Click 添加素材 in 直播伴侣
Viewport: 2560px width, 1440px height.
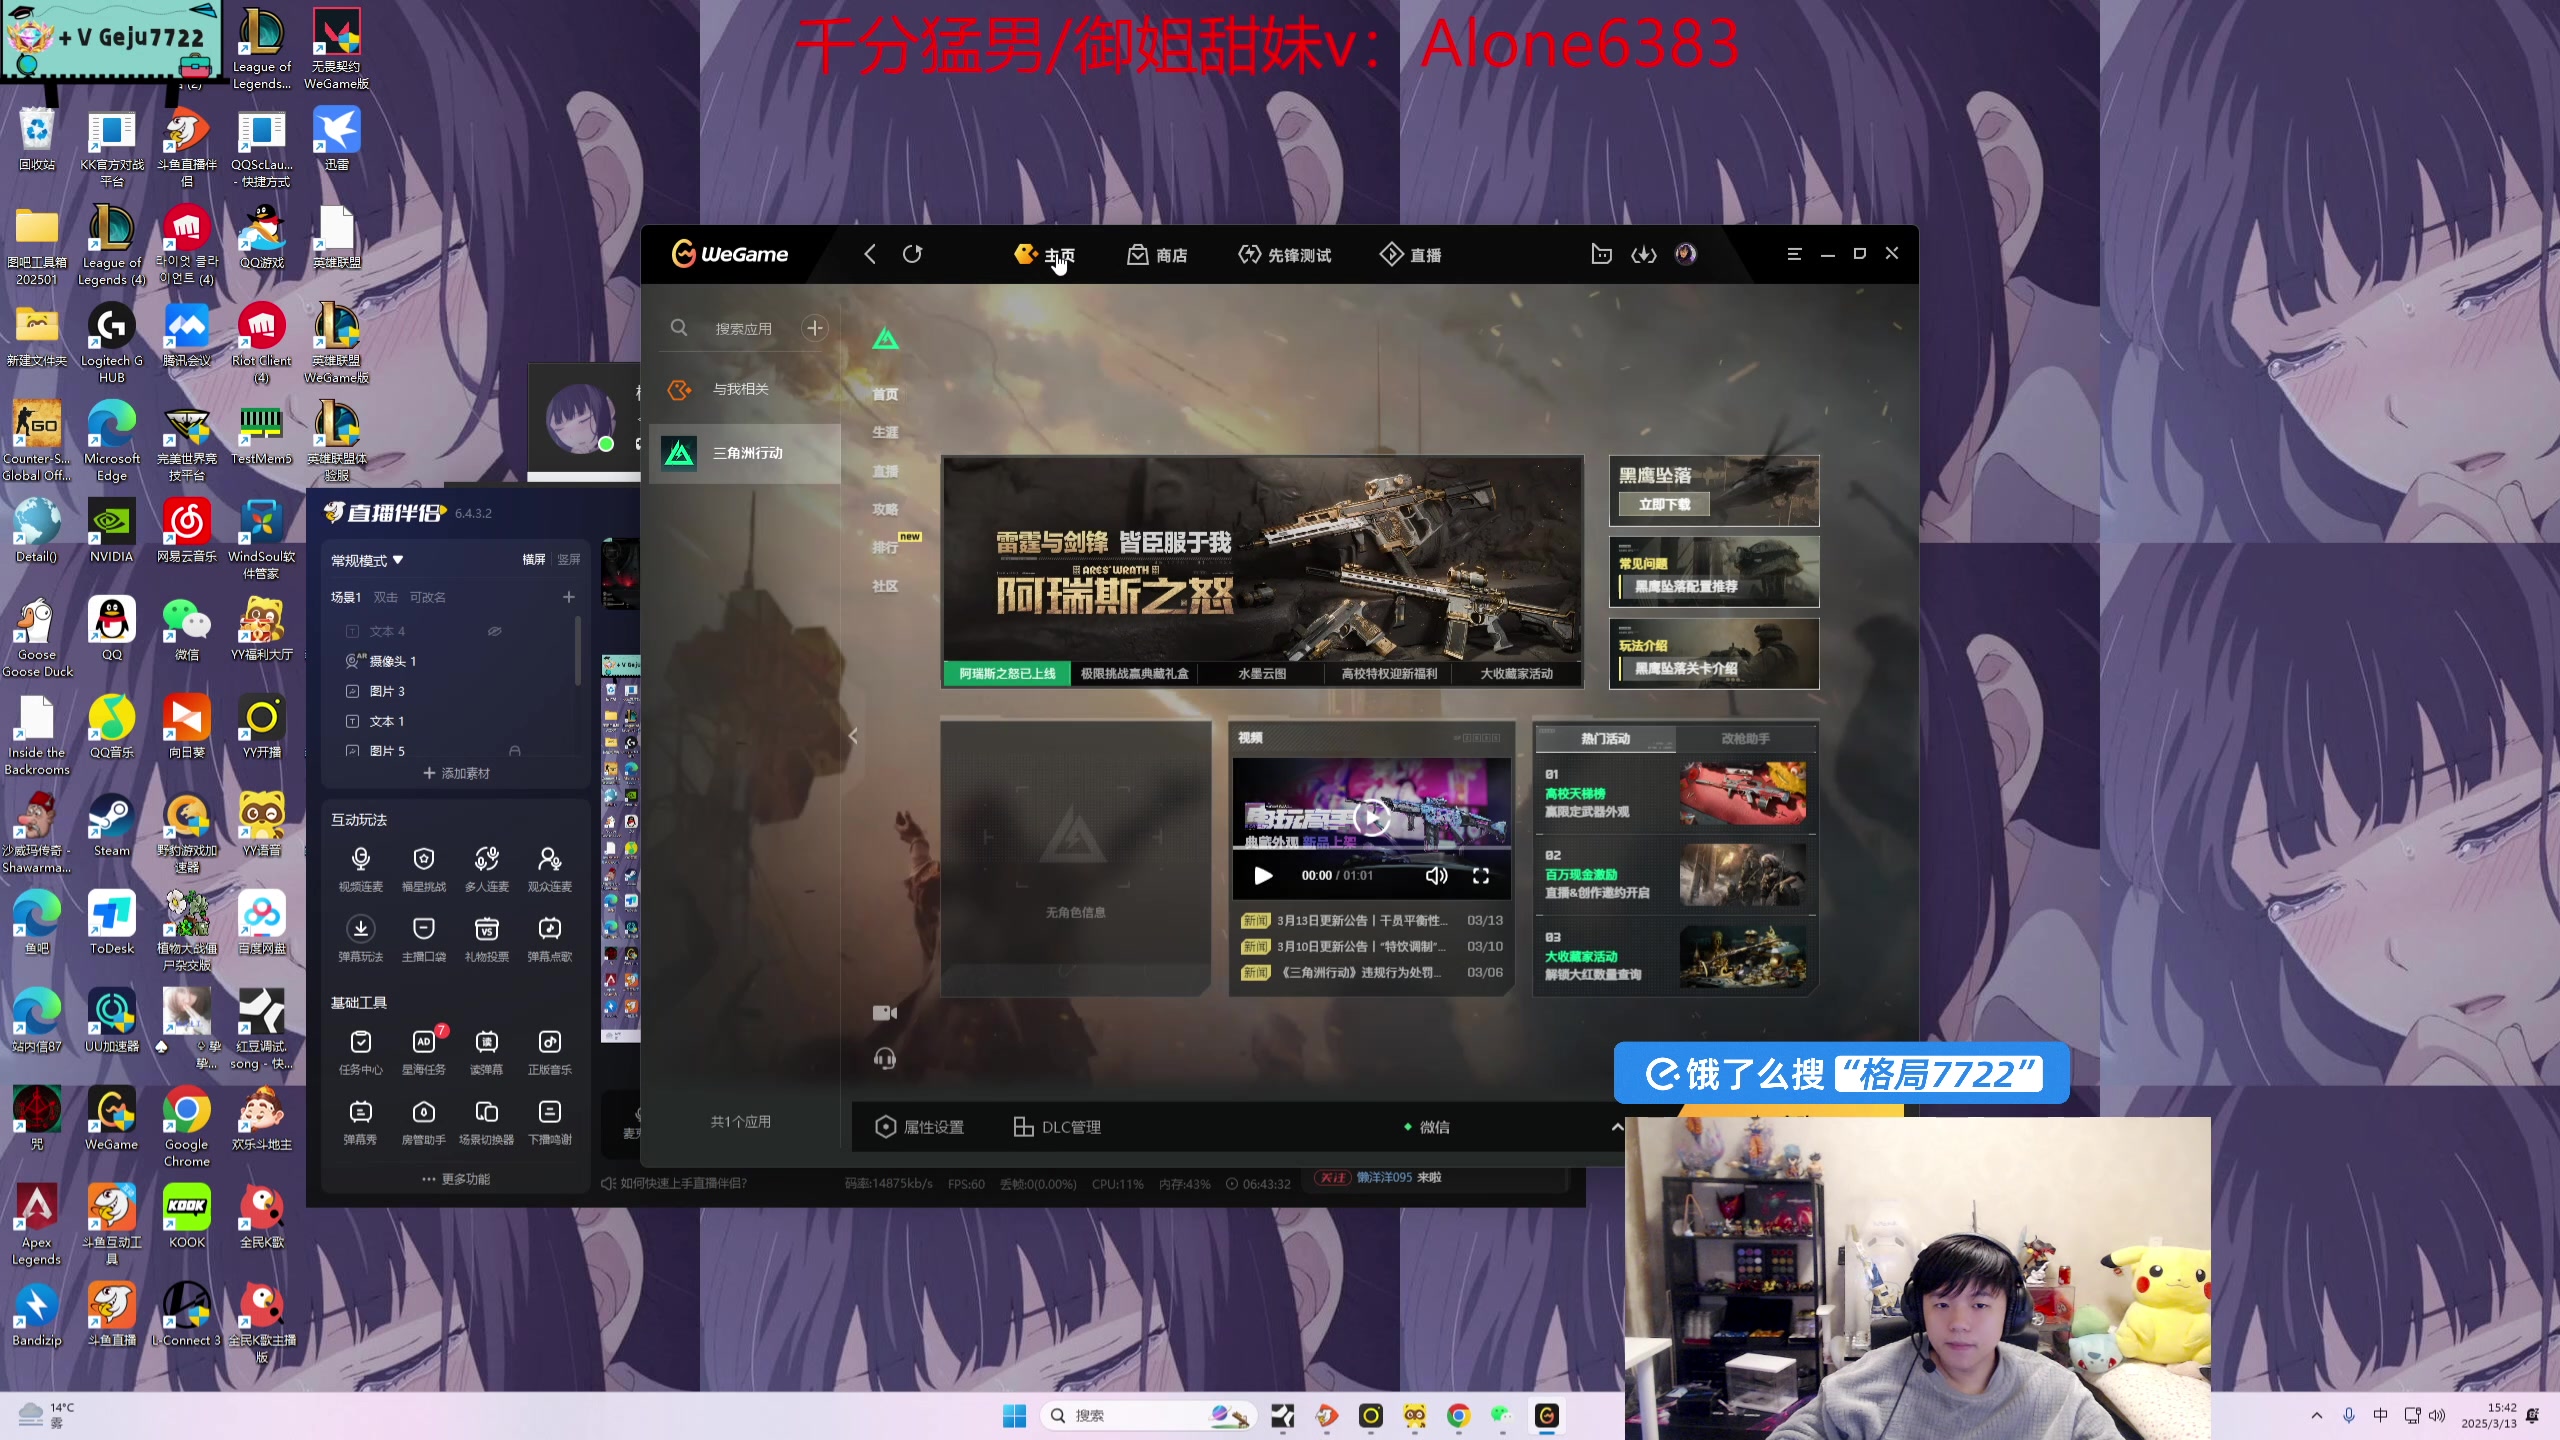click(x=456, y=773)
